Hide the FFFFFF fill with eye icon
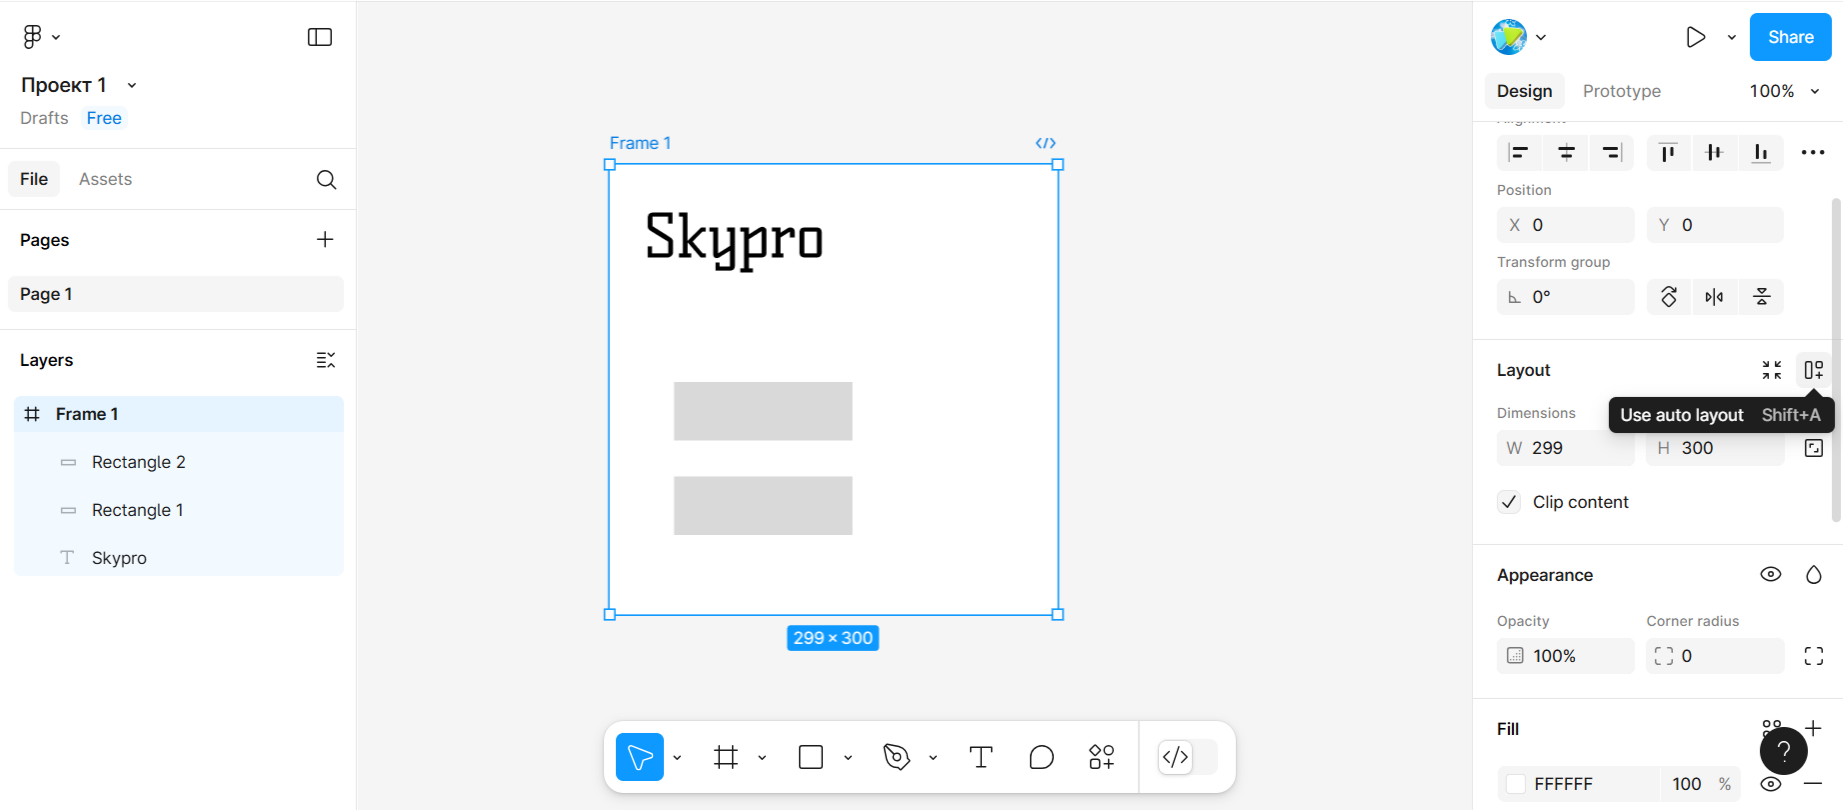1843x810 pixels. (x=1771, y=784)
